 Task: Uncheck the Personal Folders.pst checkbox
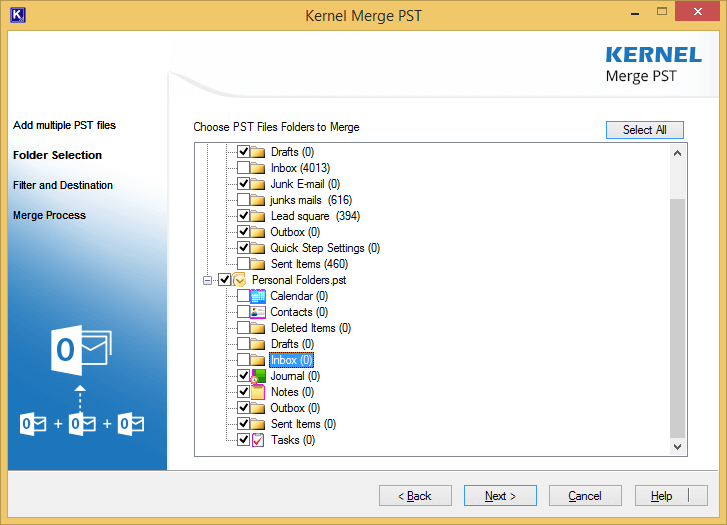click(224, 280)
